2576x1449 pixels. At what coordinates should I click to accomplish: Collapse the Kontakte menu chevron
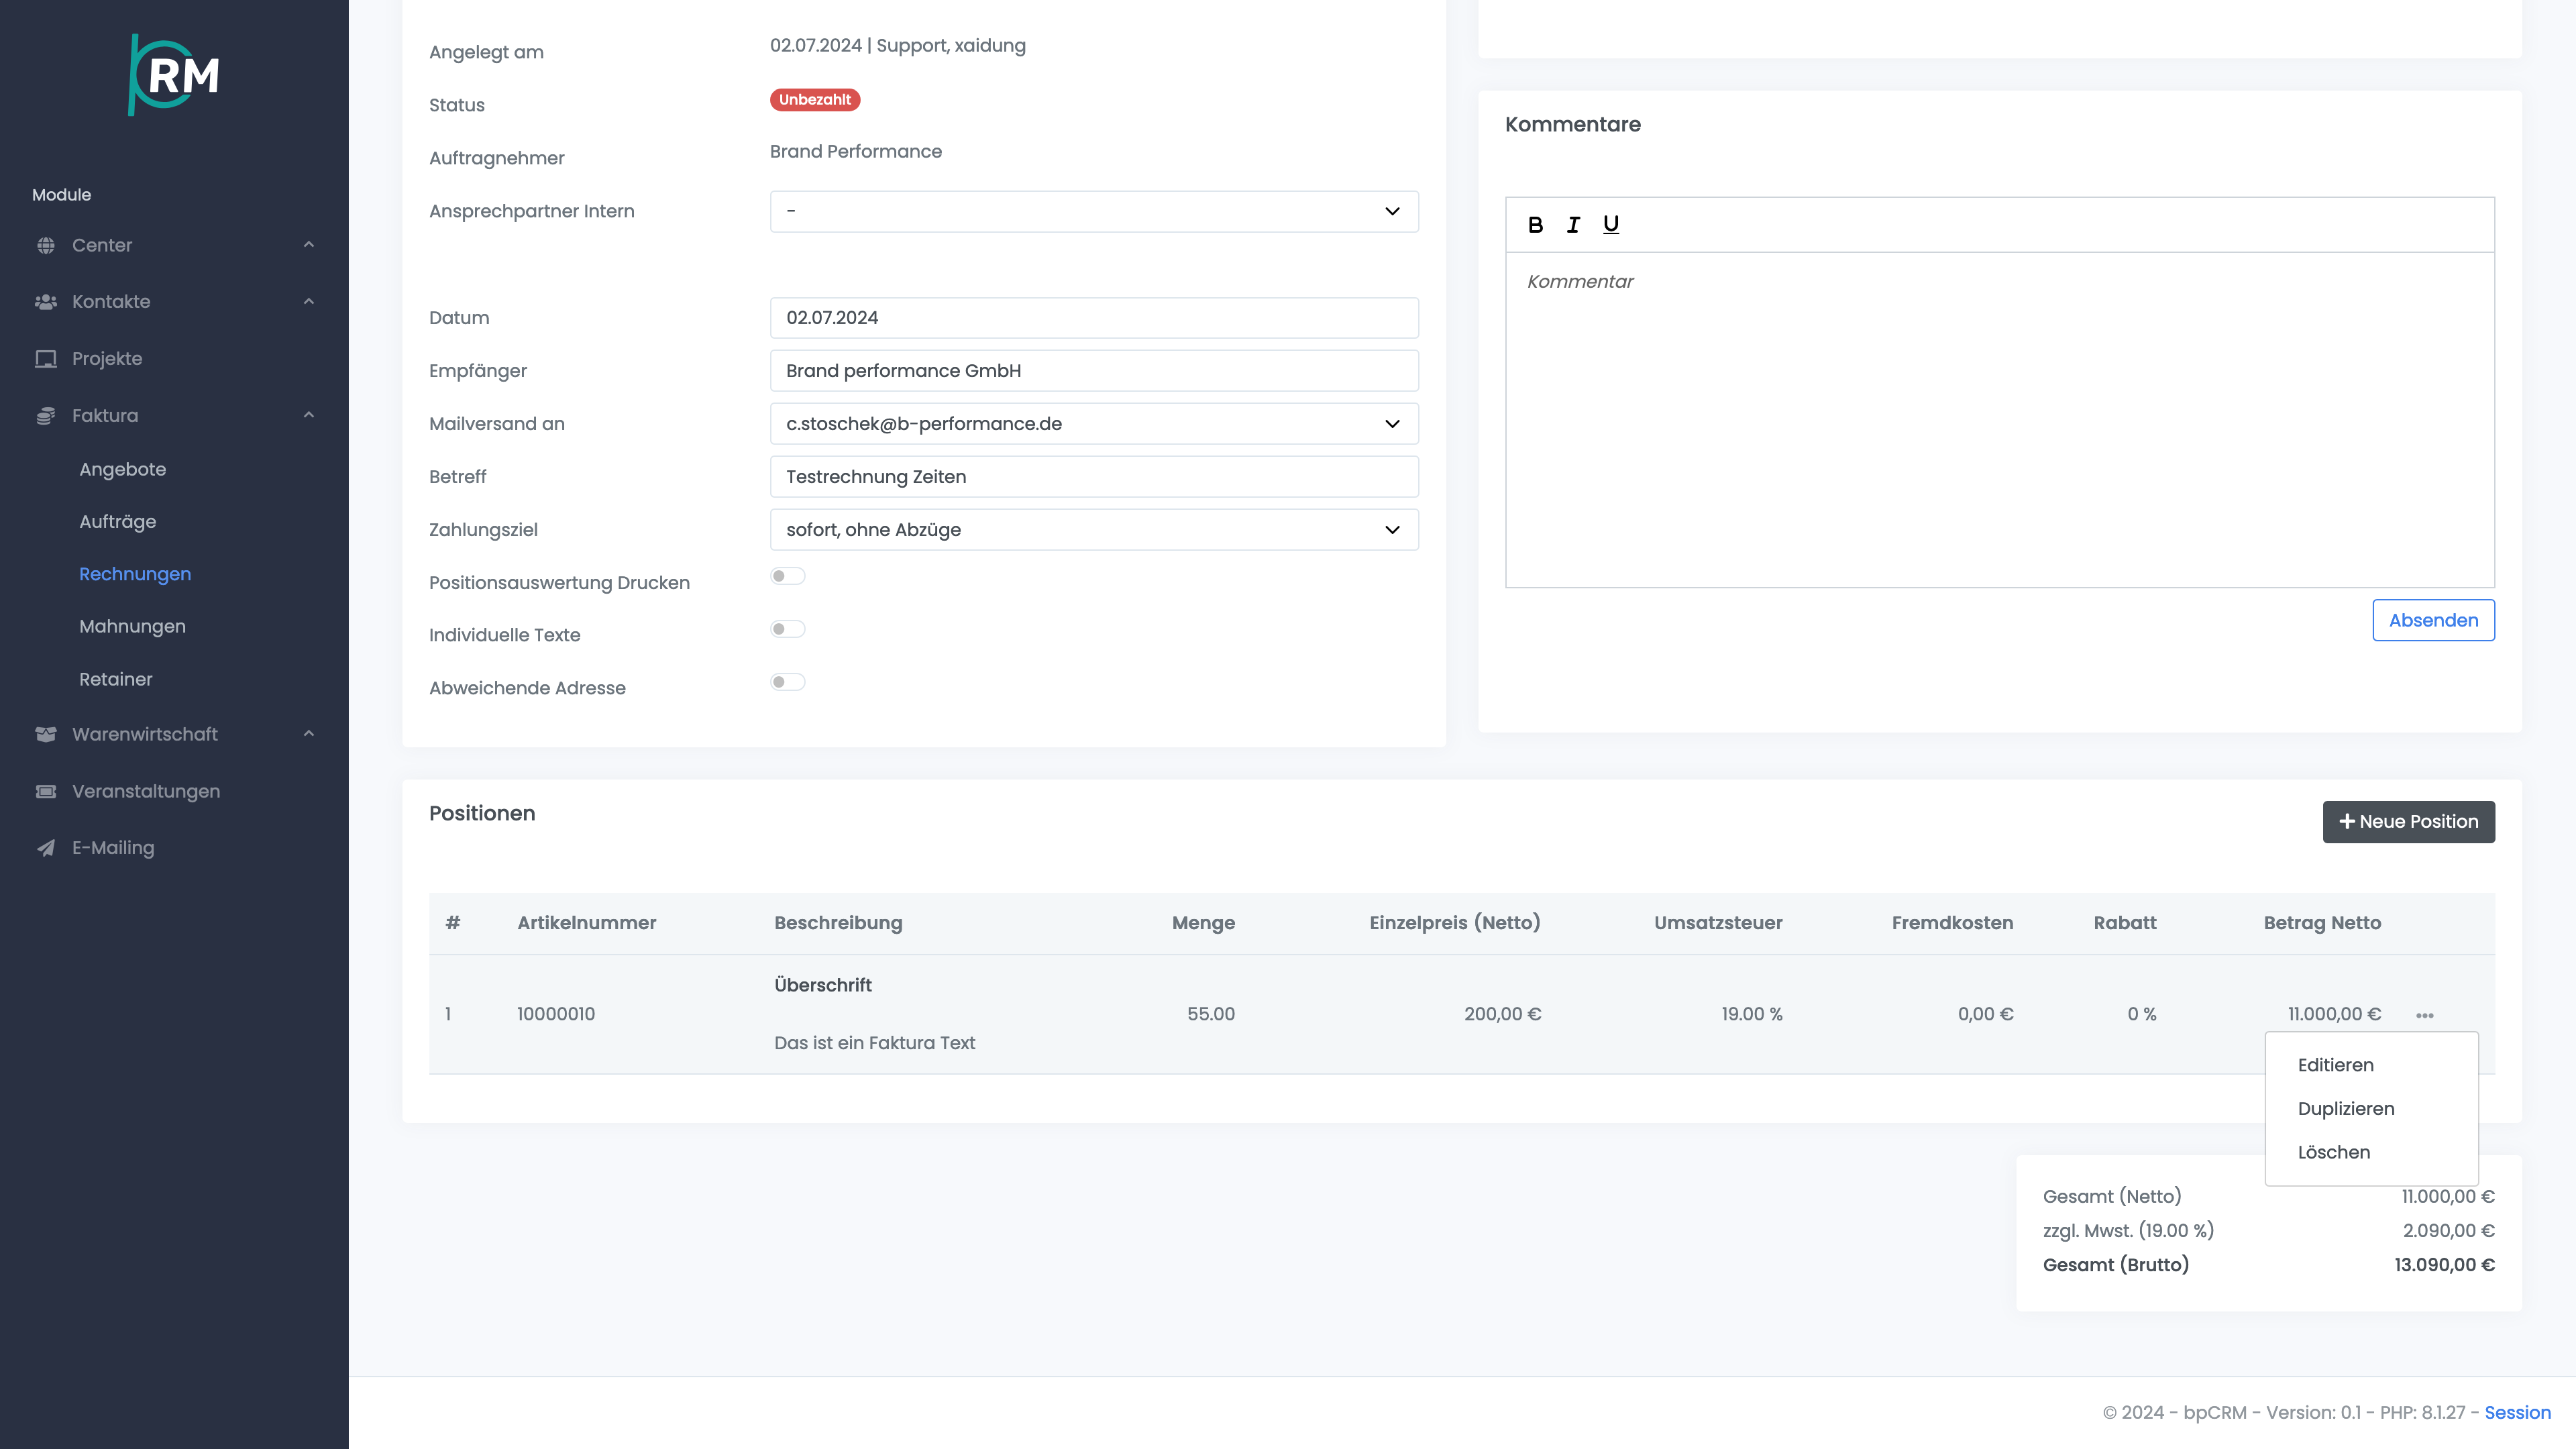point(309,302)
